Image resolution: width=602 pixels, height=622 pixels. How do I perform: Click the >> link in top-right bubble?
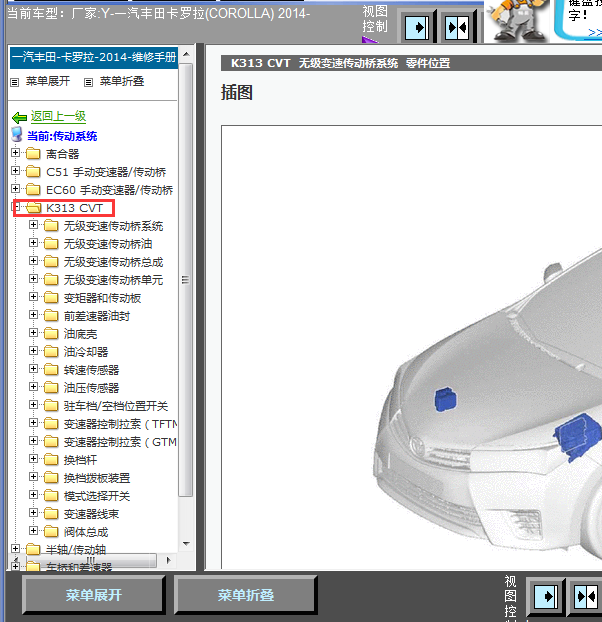coord(594,32)
